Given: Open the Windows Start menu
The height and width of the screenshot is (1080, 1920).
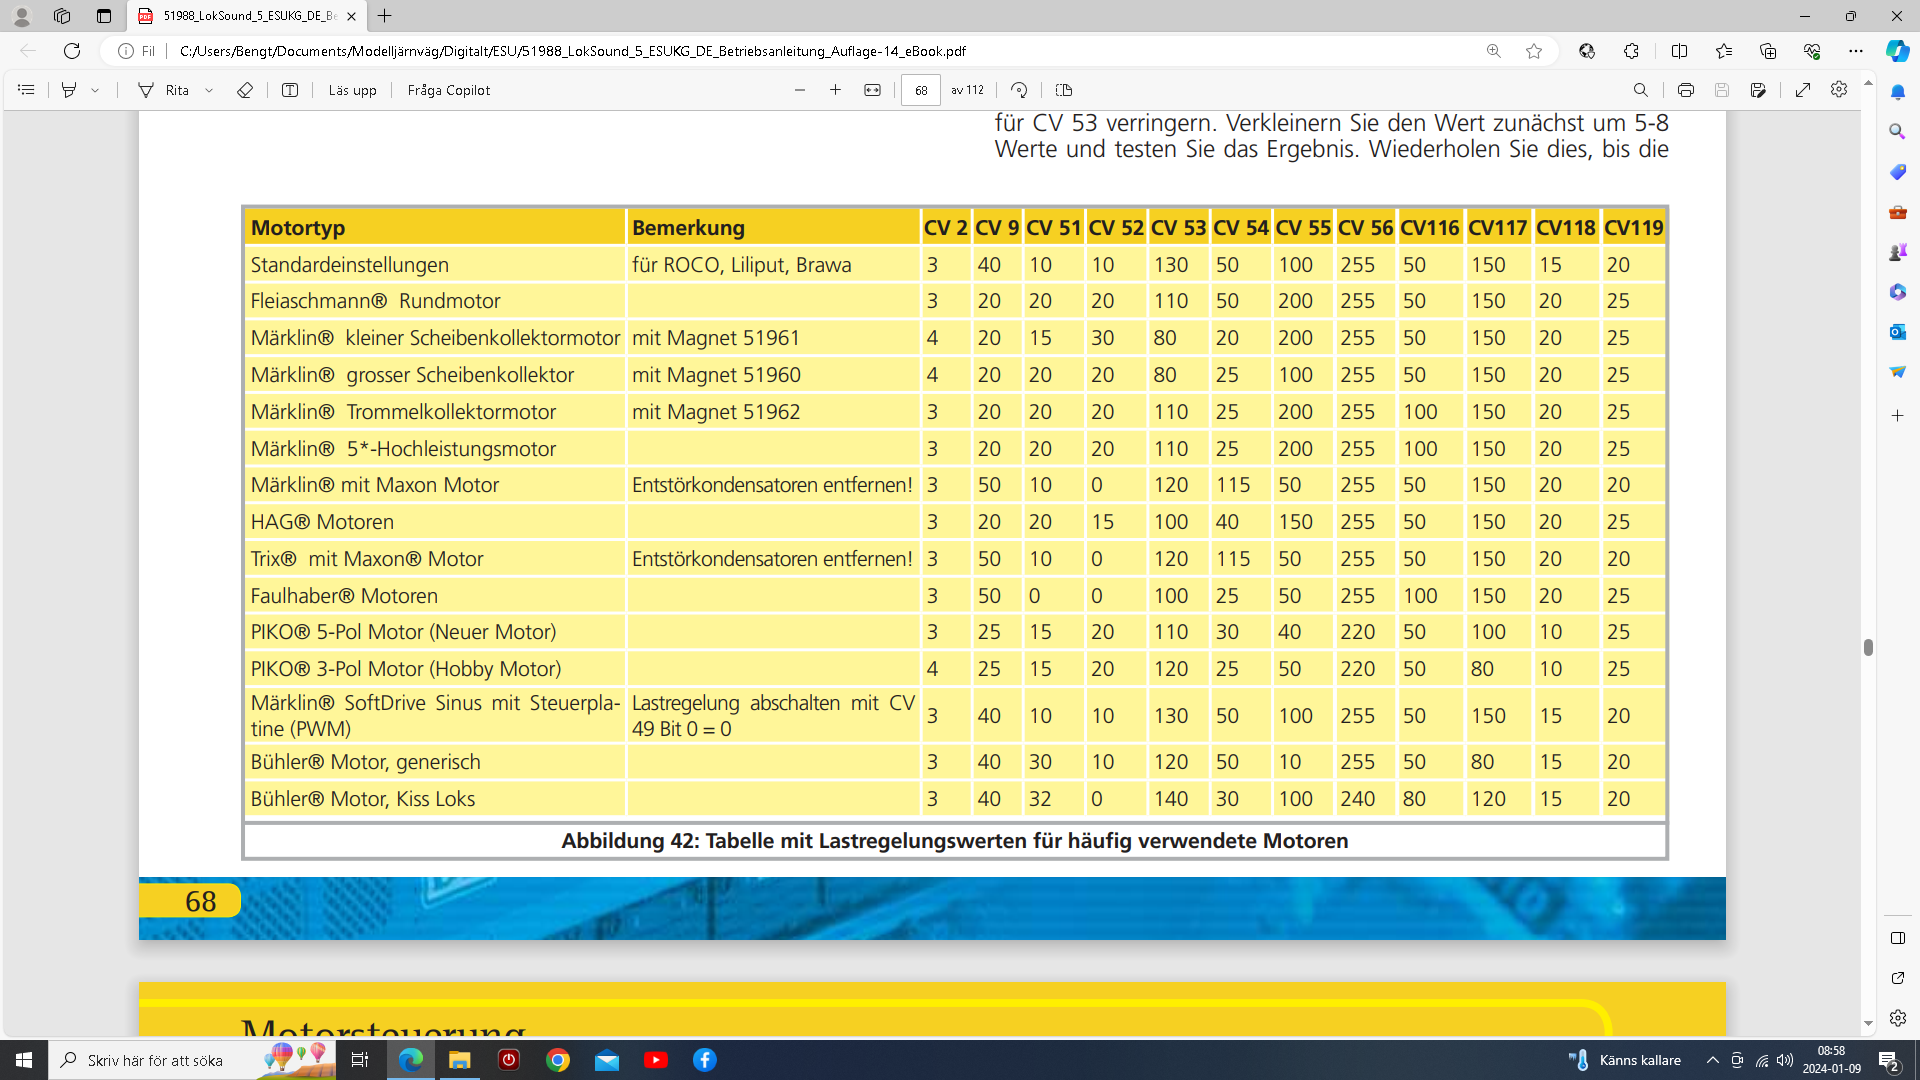Looking at the screenshot, I should (x=24, y=1060).
